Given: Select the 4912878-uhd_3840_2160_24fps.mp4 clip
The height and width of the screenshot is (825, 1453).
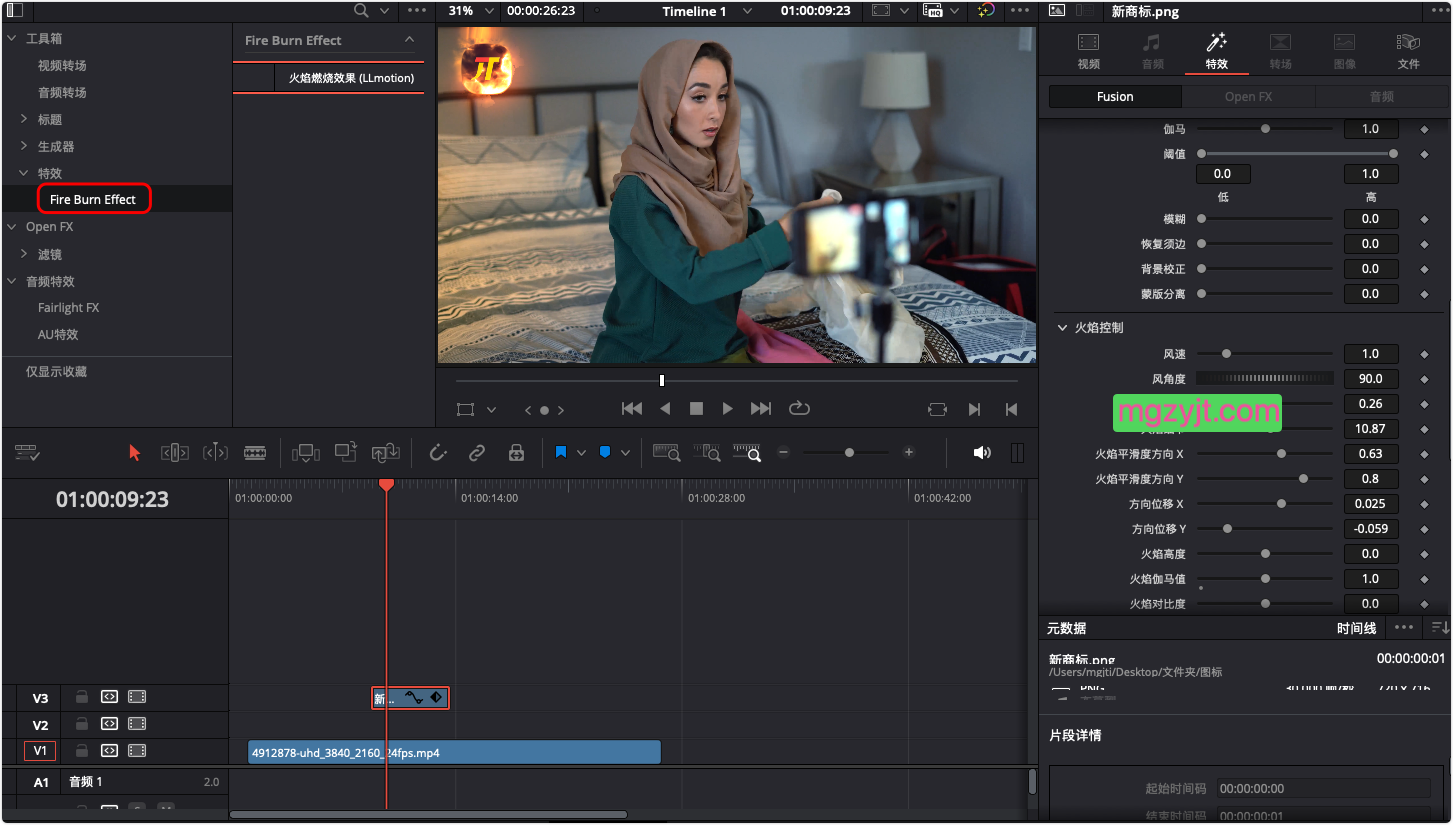Looking at the screenshot, I should [x=454, y=752].
